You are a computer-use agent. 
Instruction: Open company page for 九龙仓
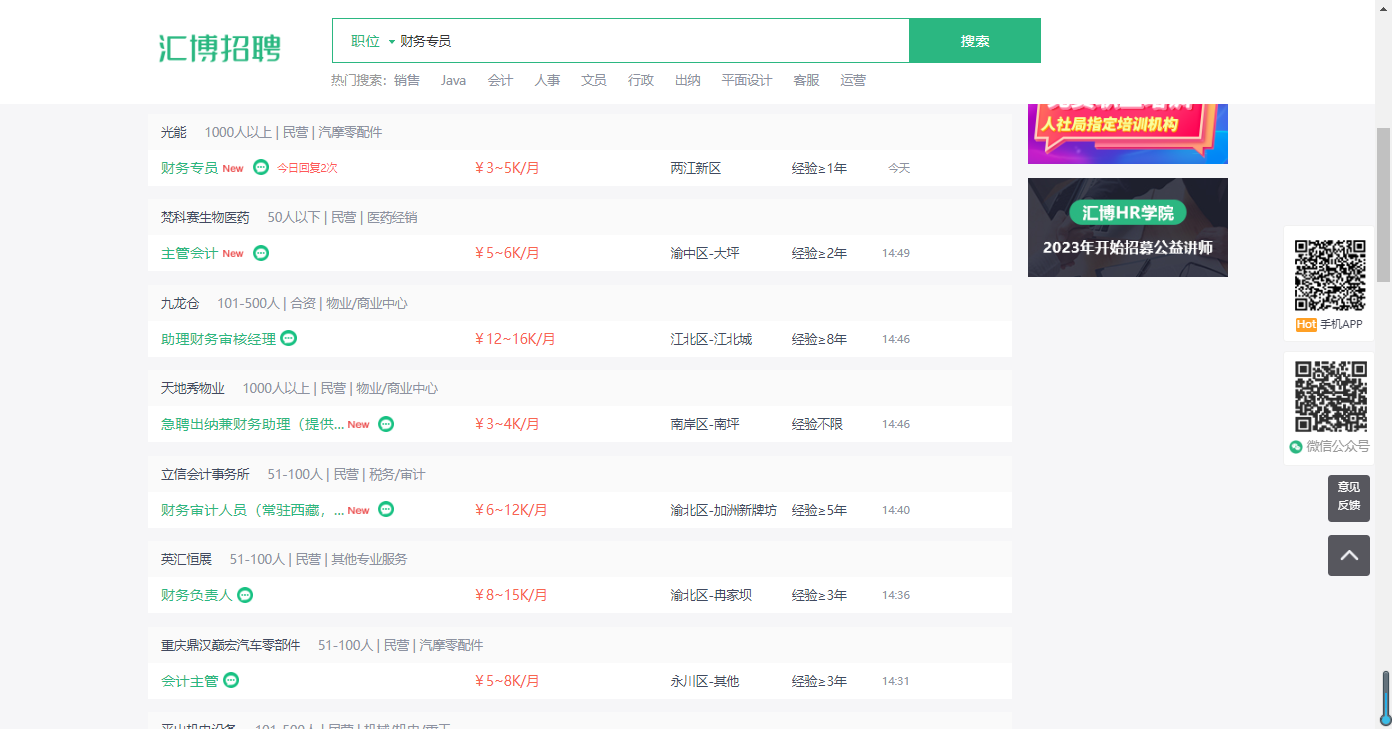180,303
